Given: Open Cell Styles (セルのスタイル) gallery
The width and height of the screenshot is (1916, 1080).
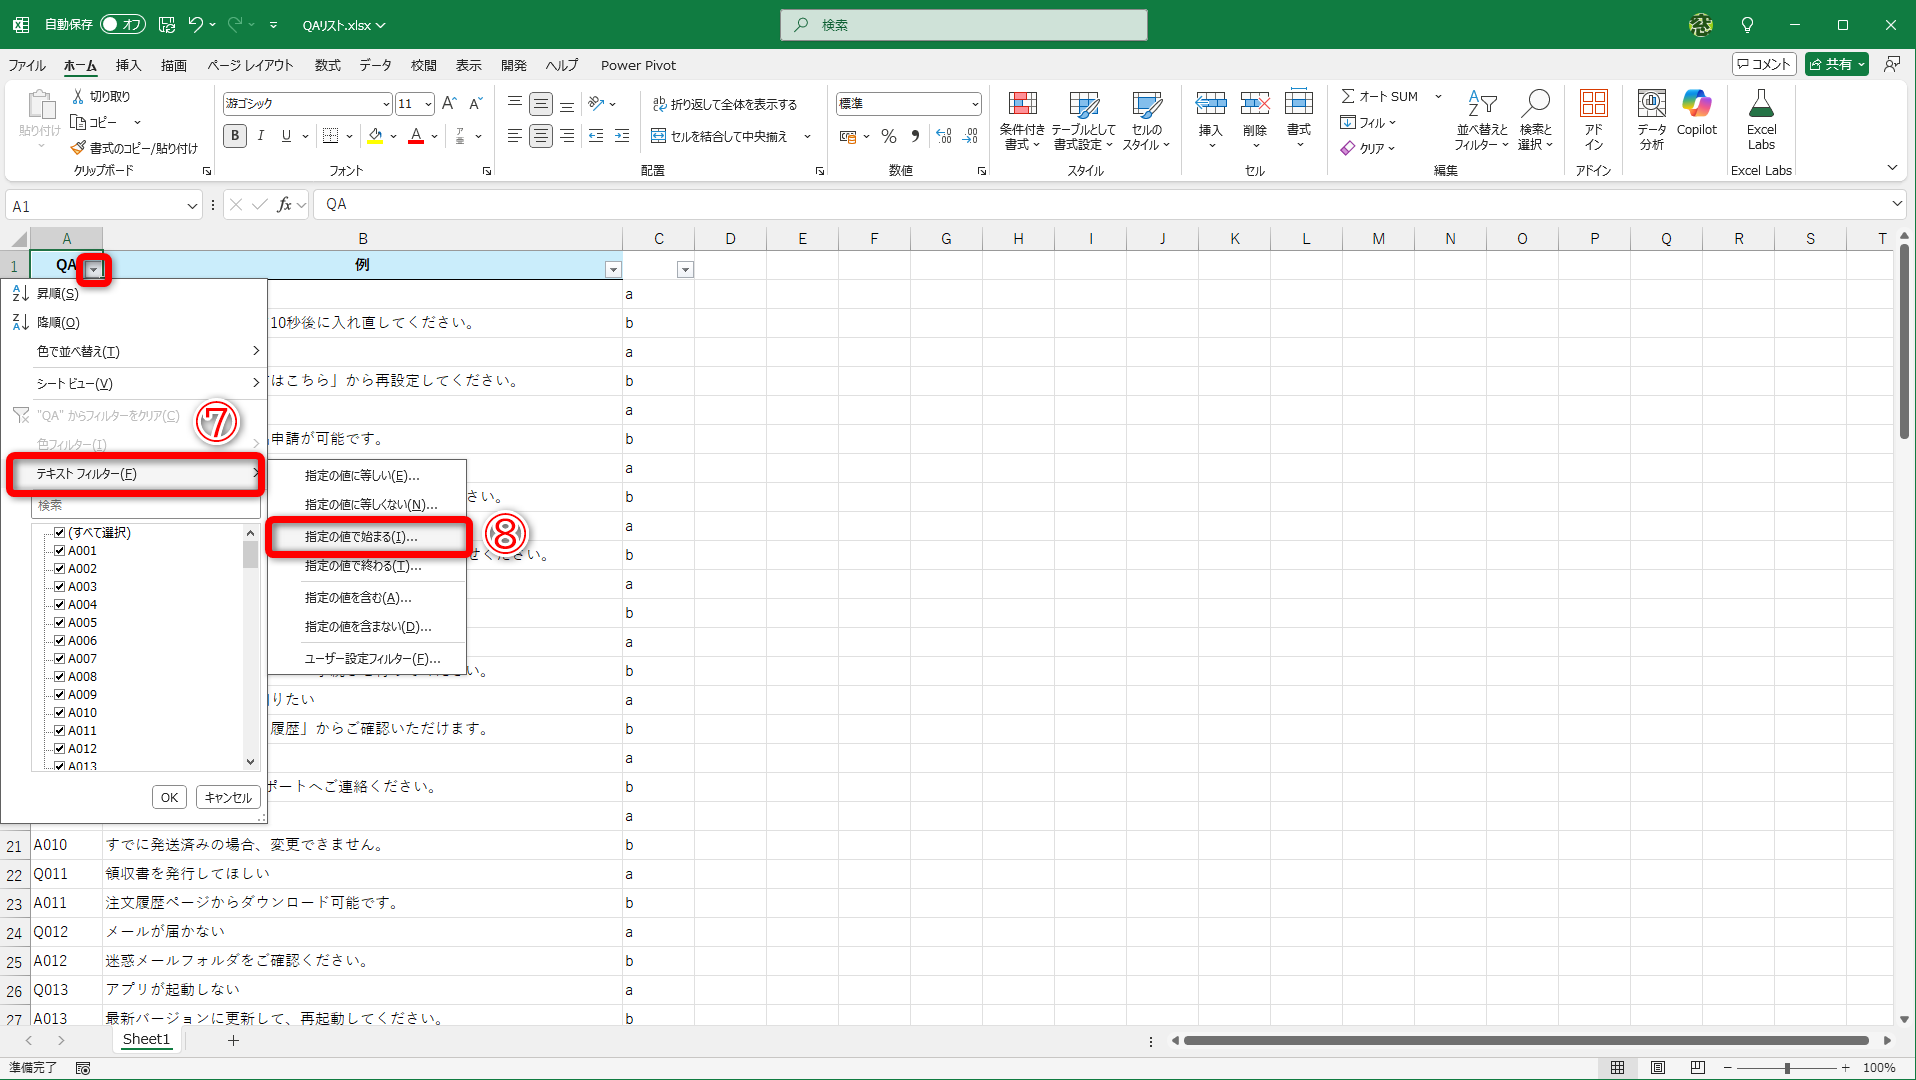Looking at the screenshot, I should 1146,120.
